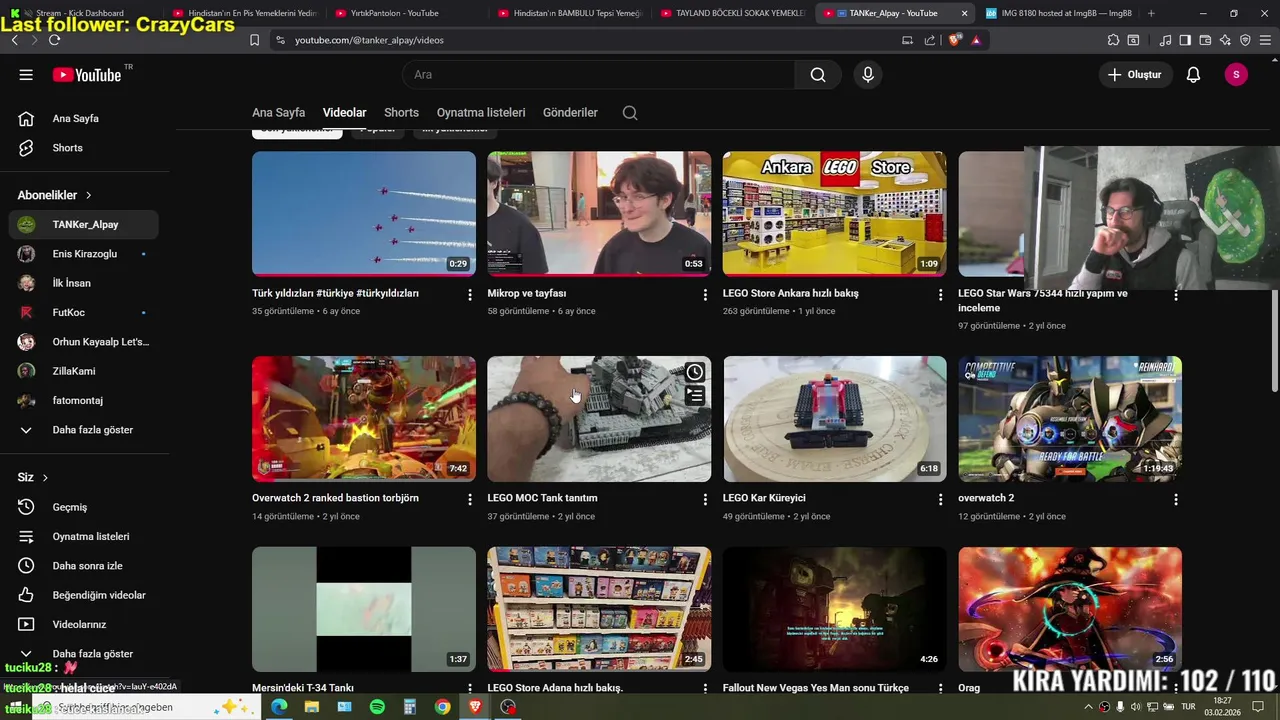
Task: Open sidebar Oynatma listeleri entry
Action: [x=84, y=537]
